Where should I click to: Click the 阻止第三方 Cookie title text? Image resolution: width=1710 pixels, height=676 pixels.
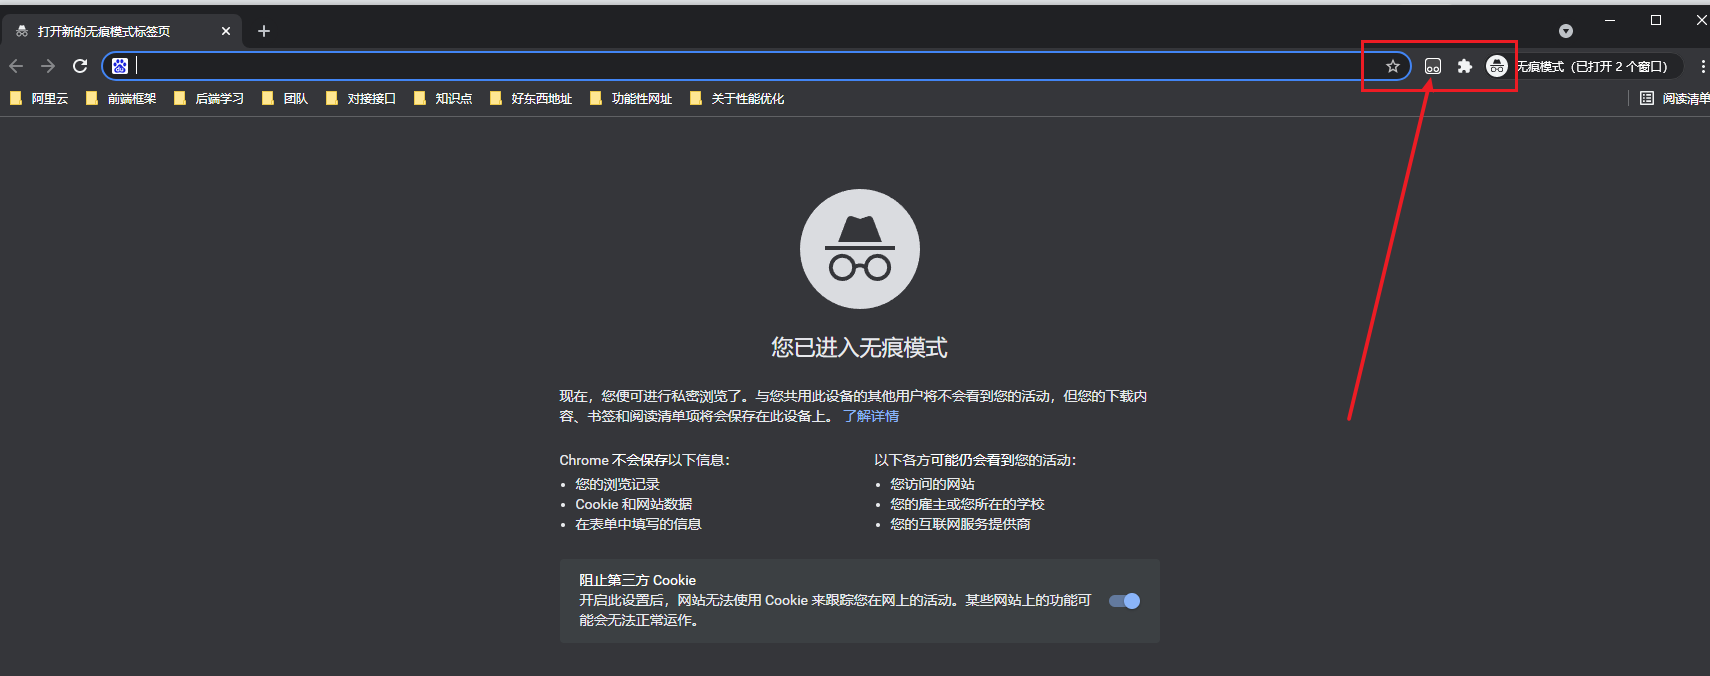(x=637, y=580)
